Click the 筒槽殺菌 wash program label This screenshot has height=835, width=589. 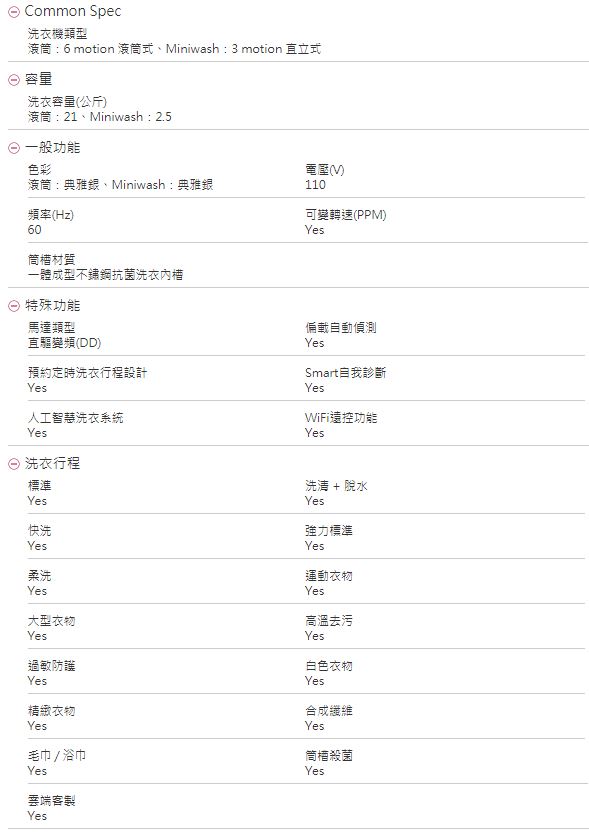(x=329, y=756)
